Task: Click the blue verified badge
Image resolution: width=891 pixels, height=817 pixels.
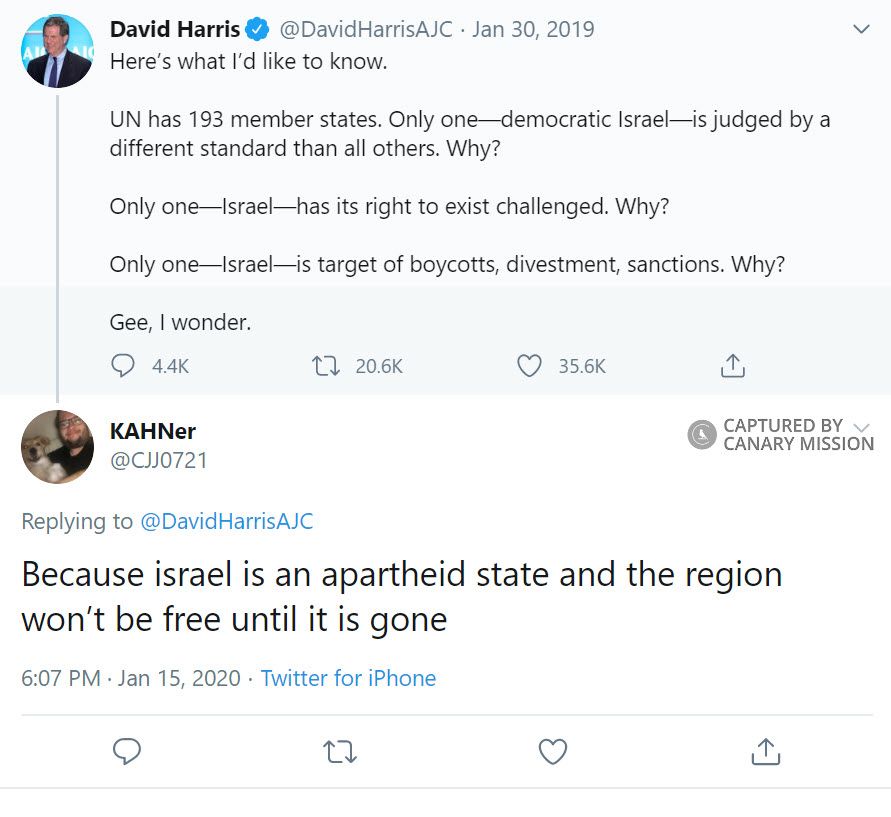Action: (x=257, y=29)
